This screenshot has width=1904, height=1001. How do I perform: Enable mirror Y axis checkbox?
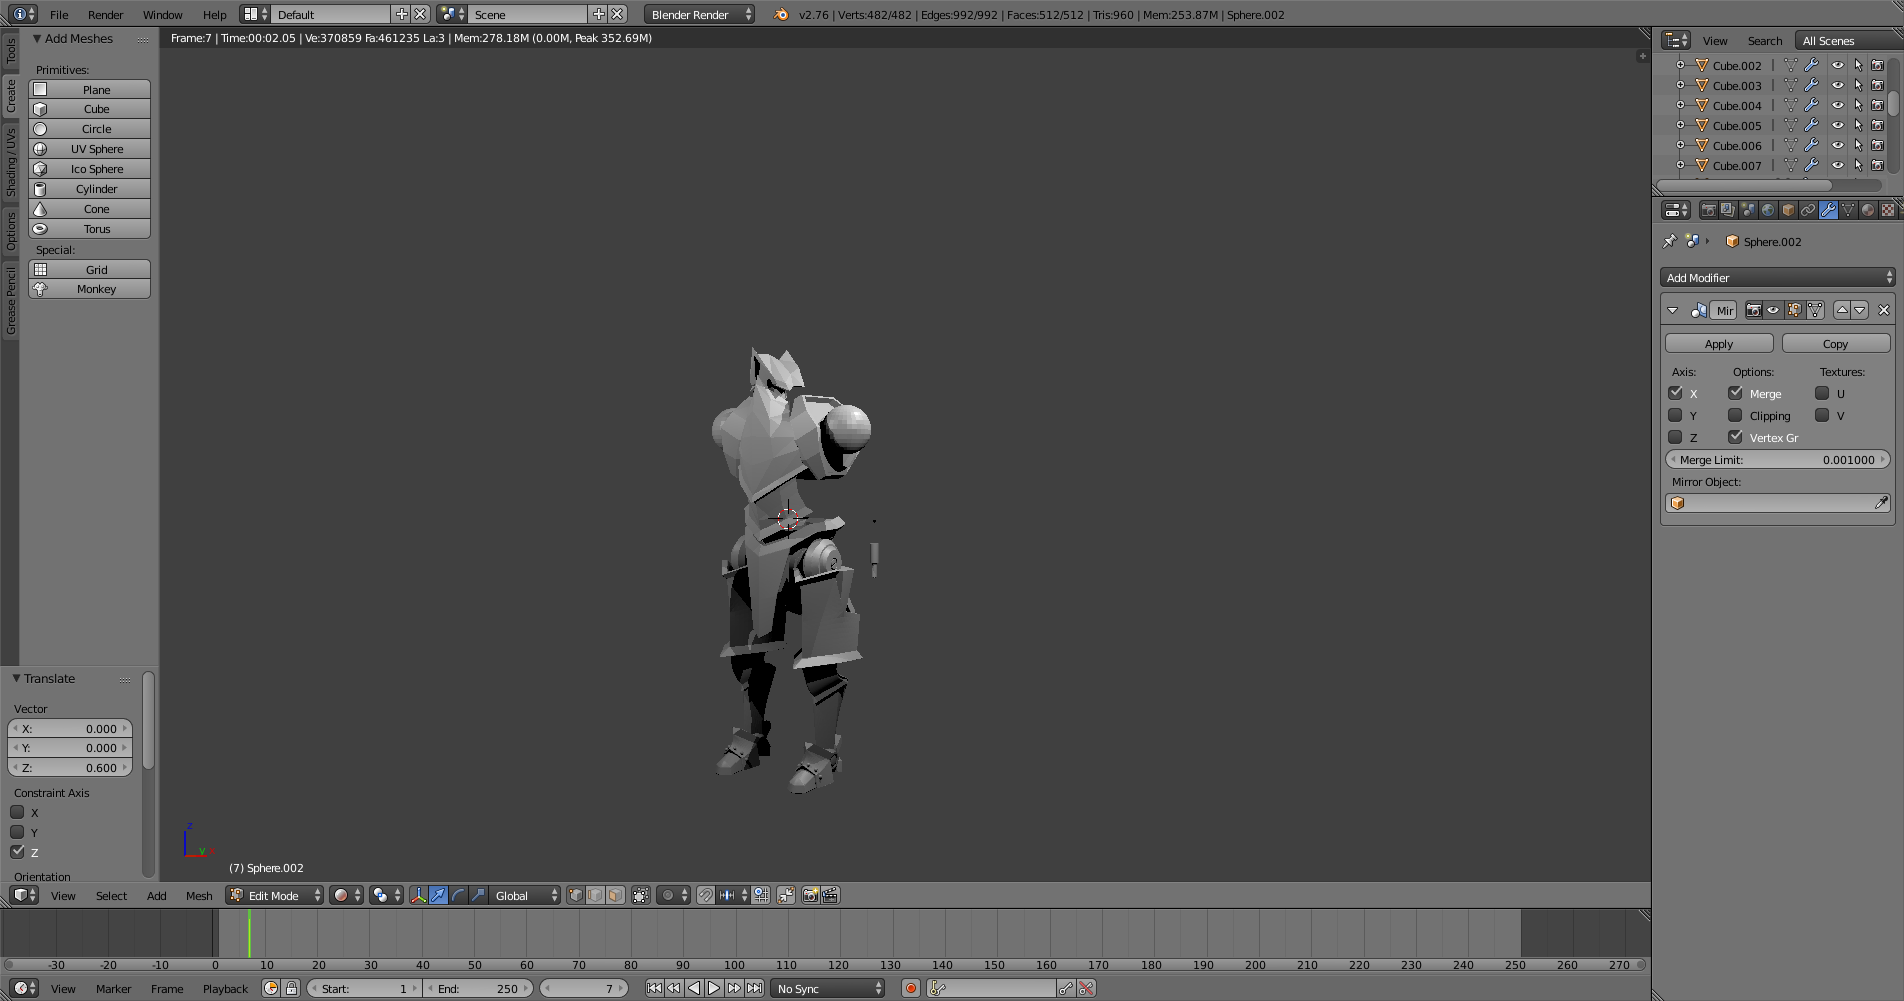1675,415
